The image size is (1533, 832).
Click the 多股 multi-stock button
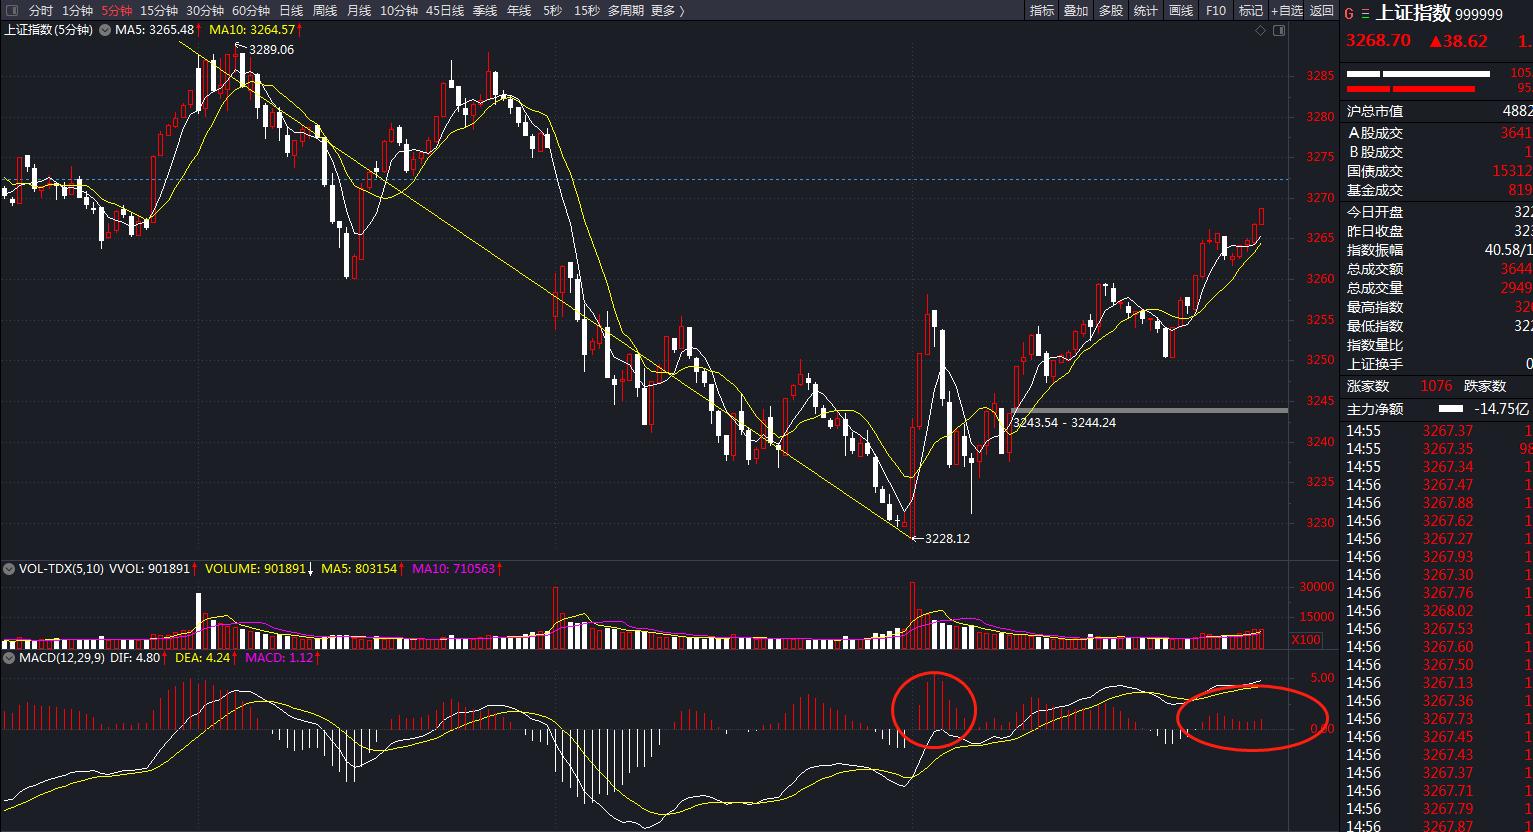1111,11
